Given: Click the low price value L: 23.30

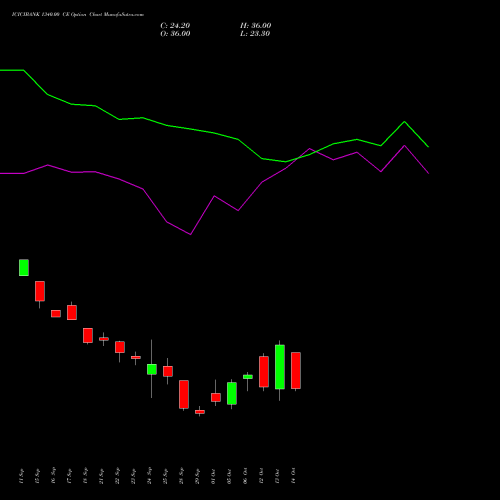Looking at the screenshot, I should [255, 34].
